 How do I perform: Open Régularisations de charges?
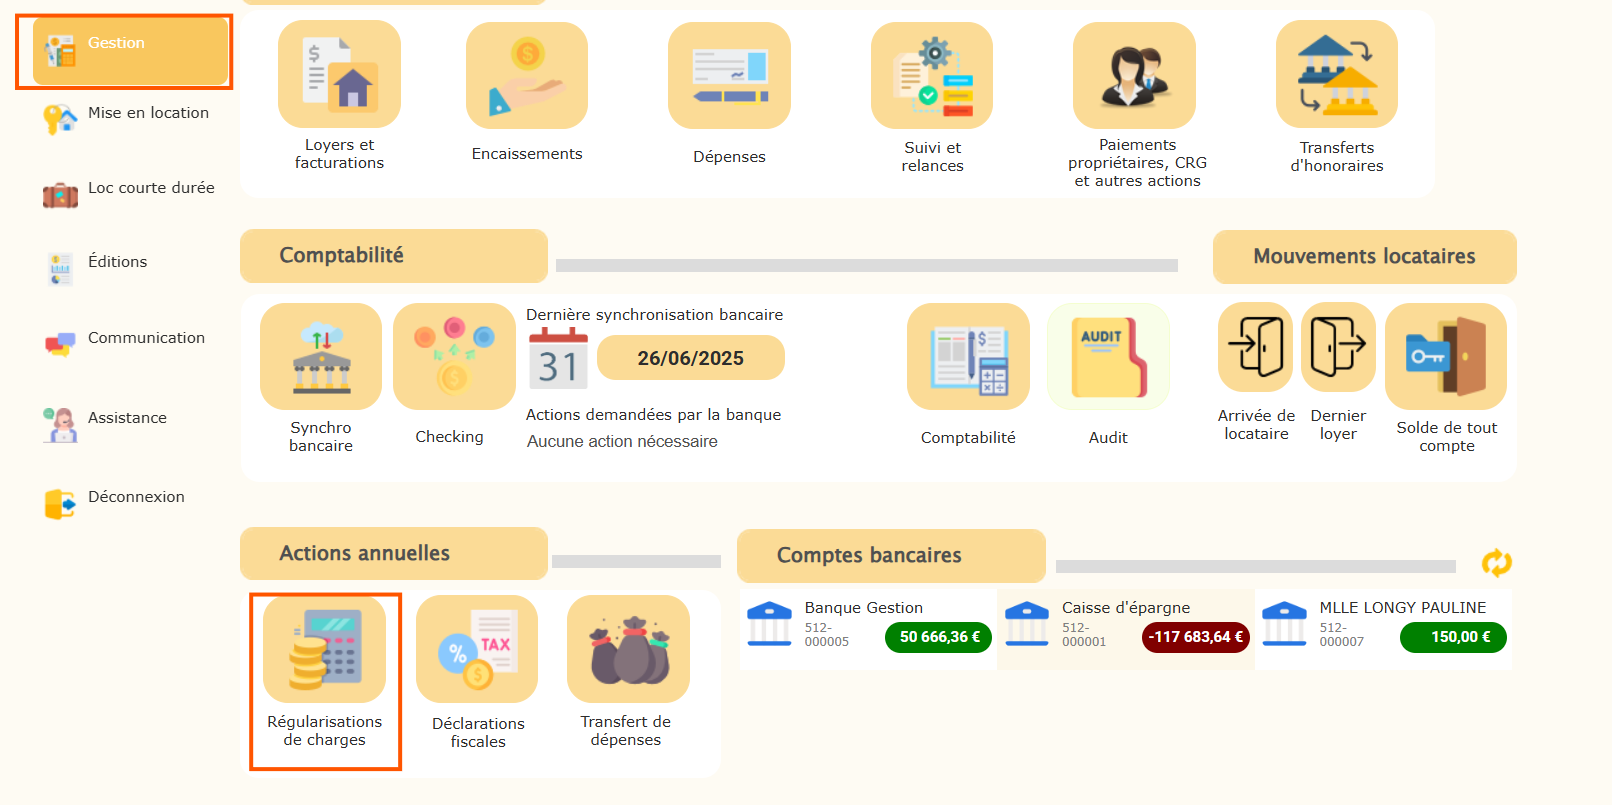pyautogui.click(x=325, y=650)
